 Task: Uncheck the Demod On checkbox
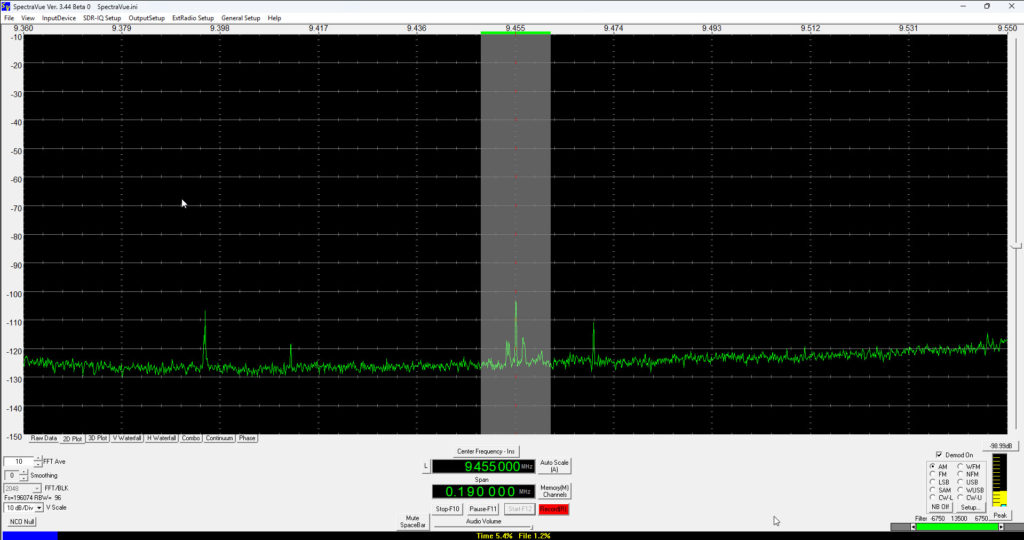click(938, 454)
